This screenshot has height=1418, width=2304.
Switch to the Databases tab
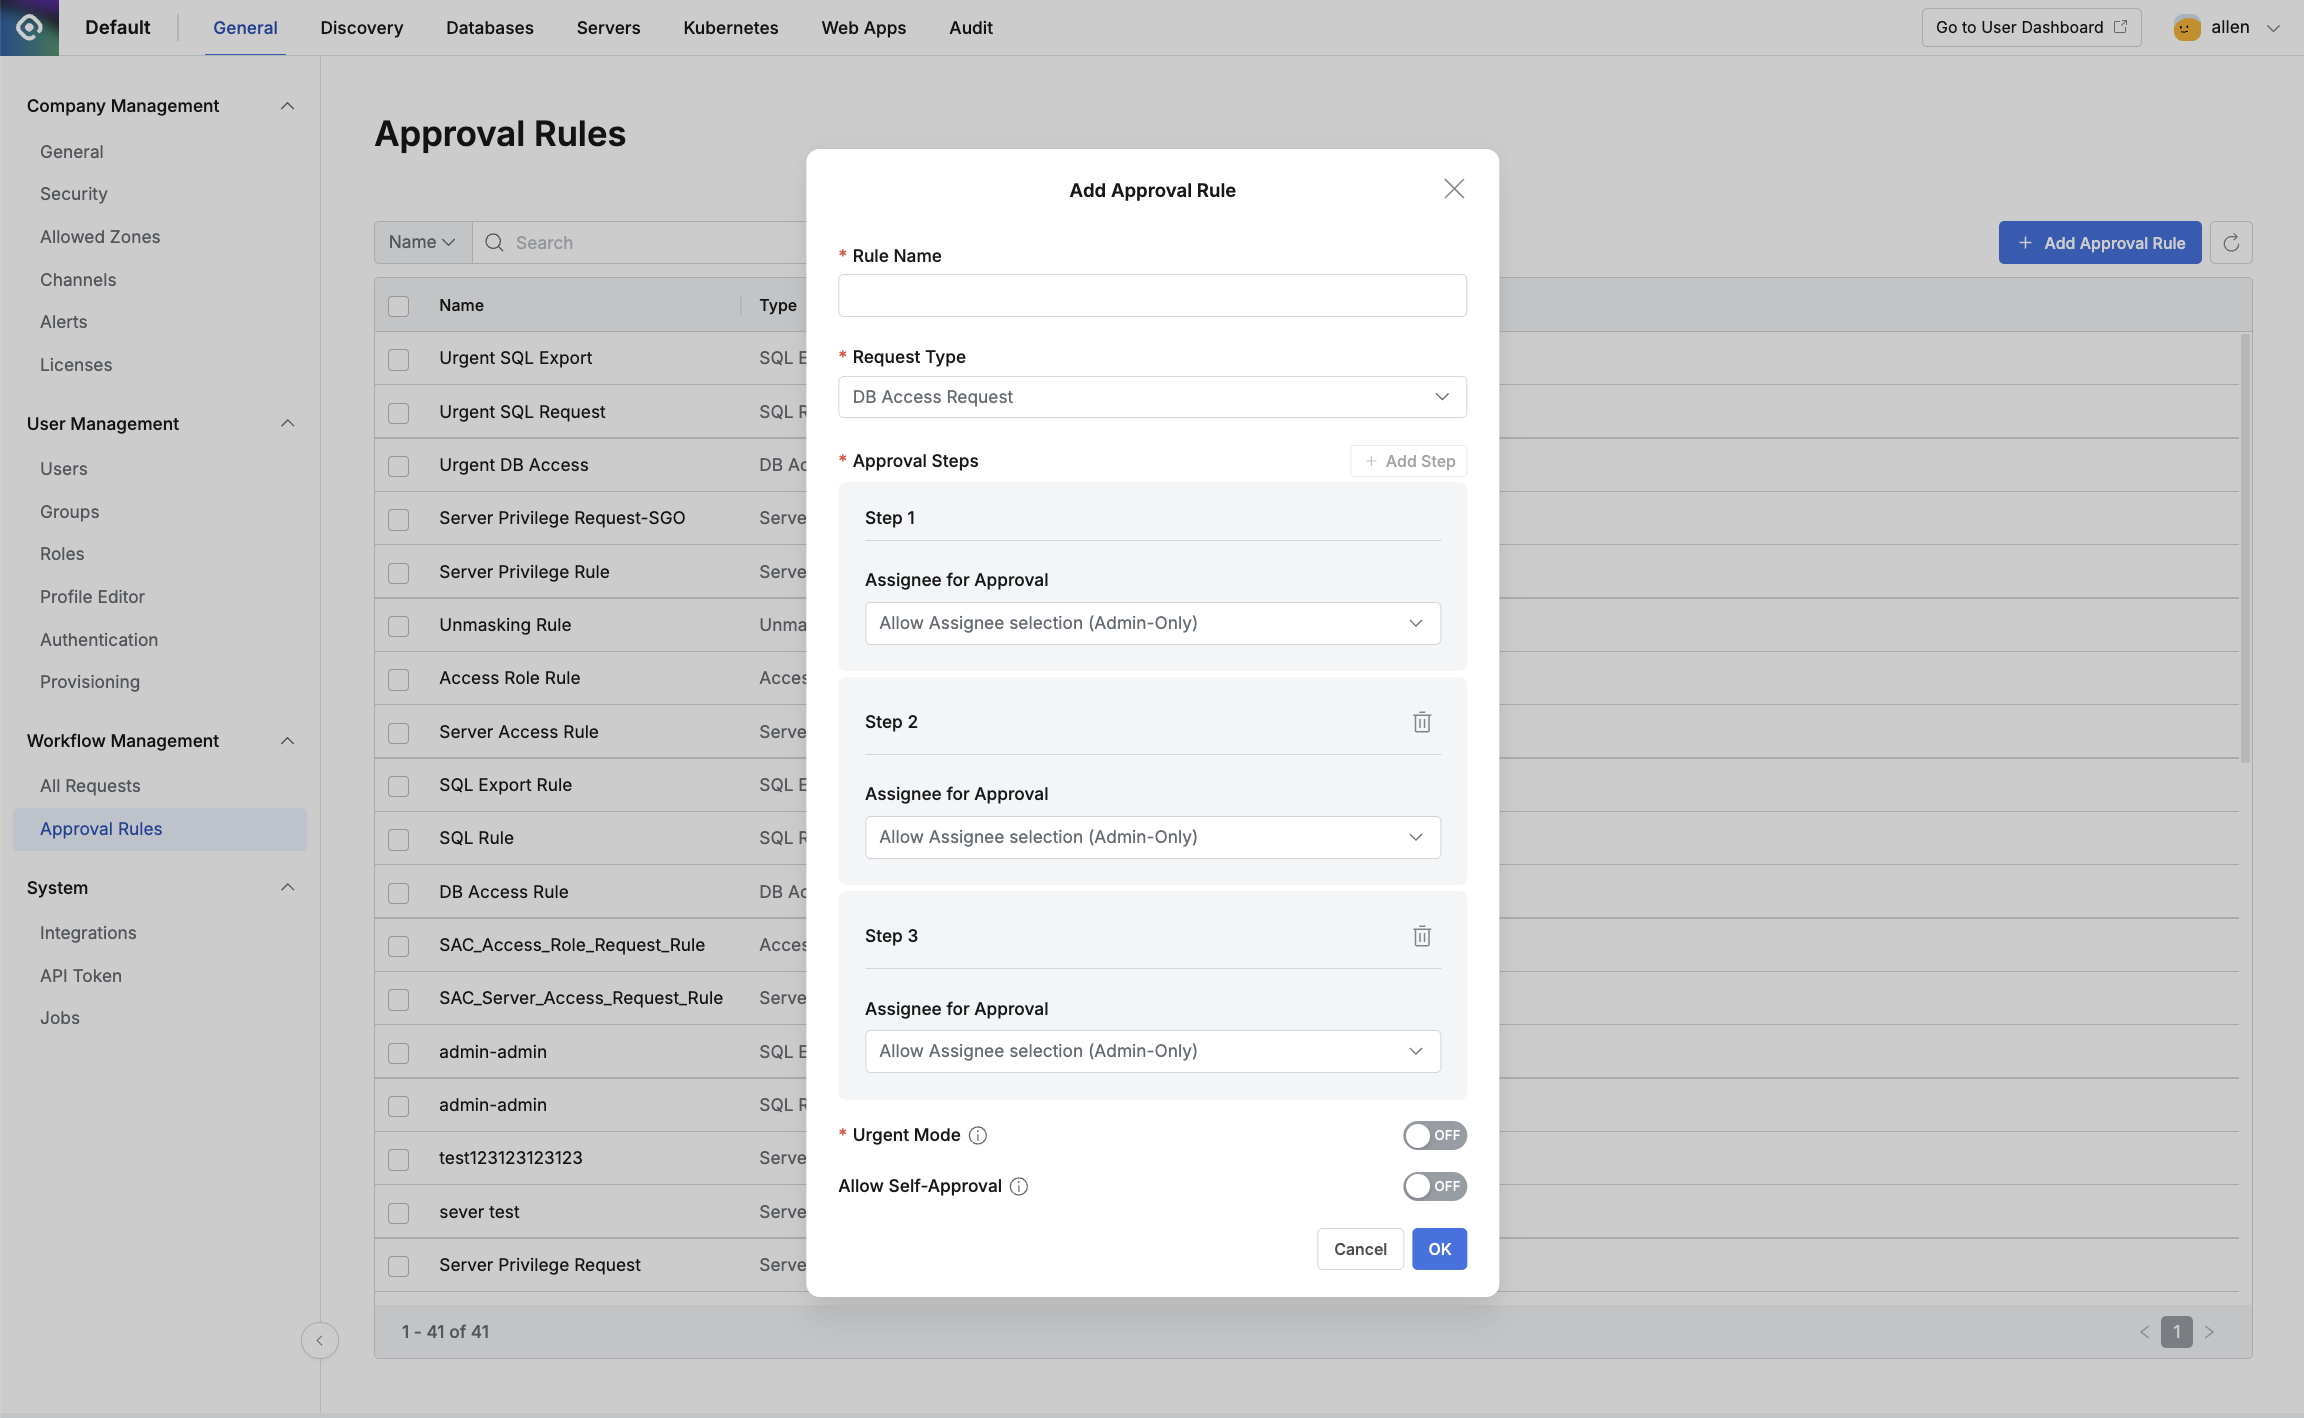(x=489, y=27)
